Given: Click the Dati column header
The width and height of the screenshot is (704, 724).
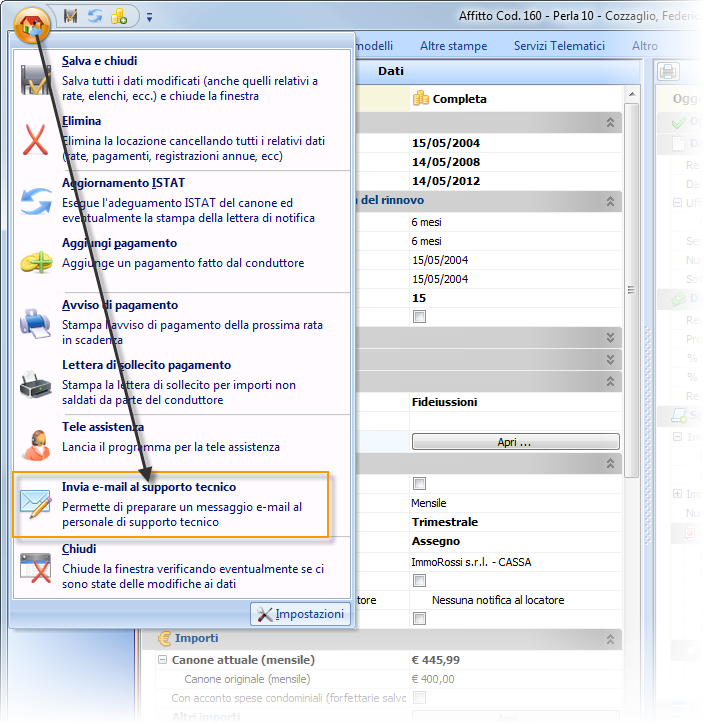Looking at the screenshot, I should pyautogui.click(x=391, y=71).
